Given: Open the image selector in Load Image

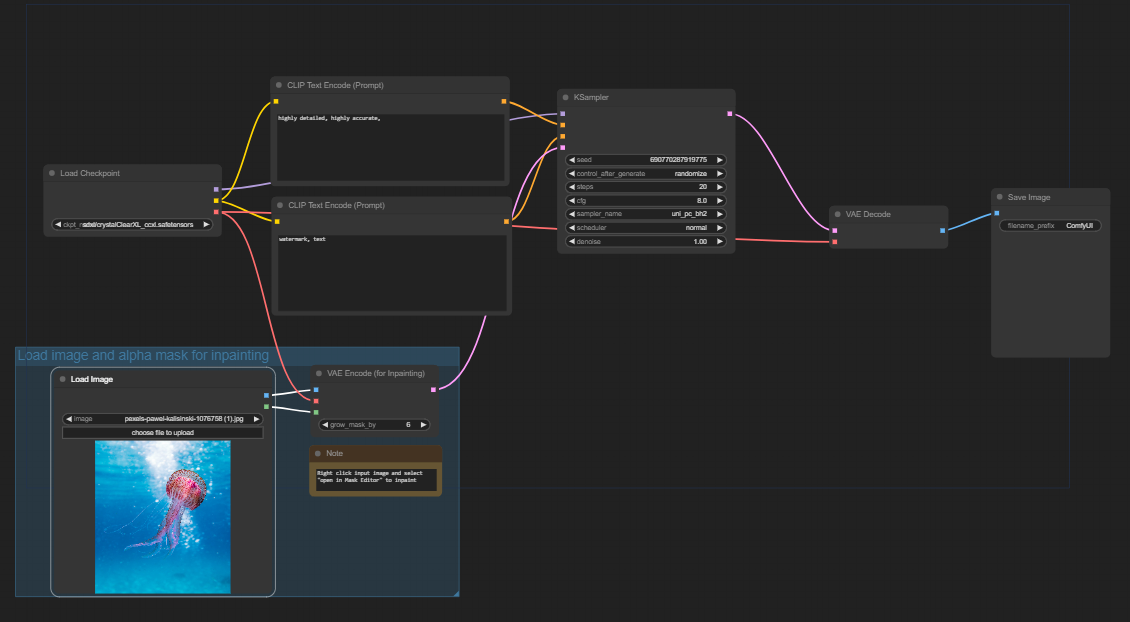Looking at the screenshot, I should pos(163,418).
